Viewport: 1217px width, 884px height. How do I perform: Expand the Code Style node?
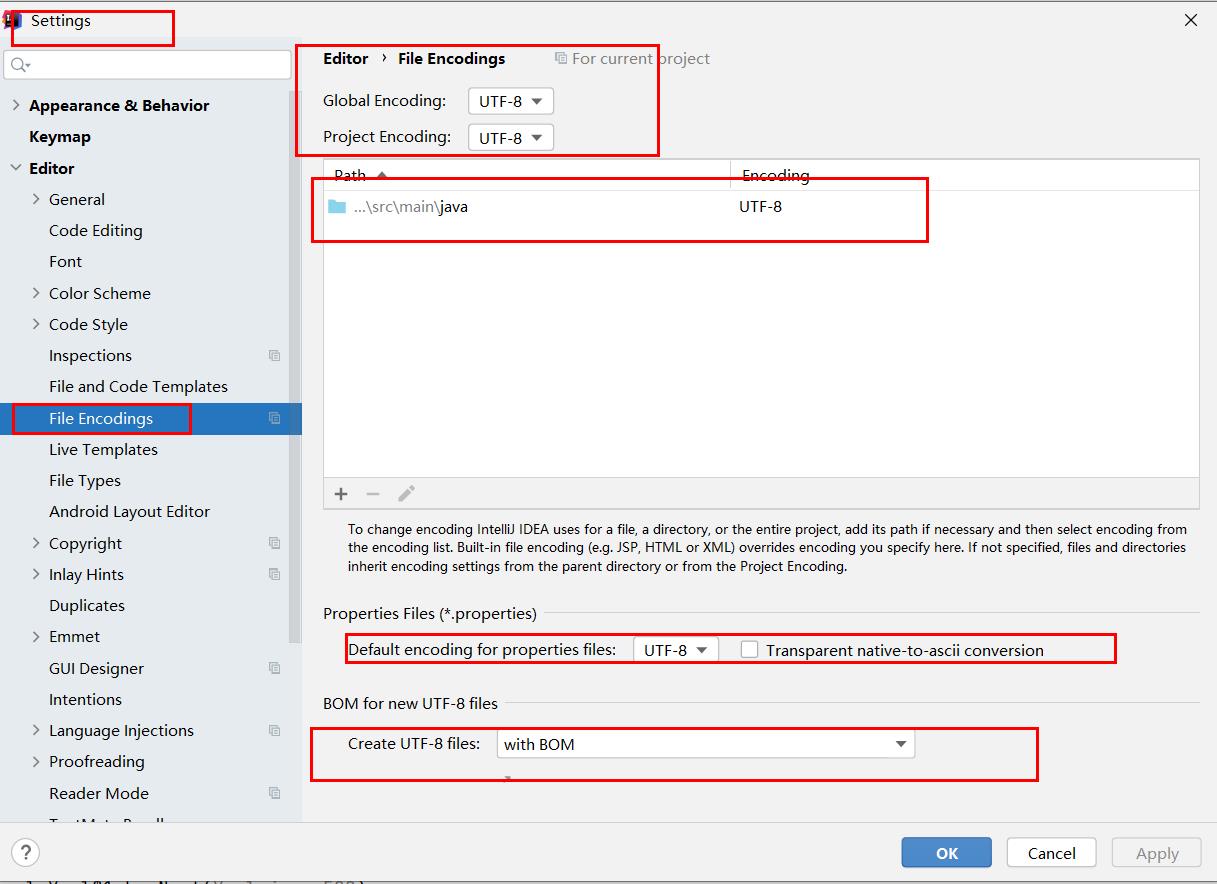pyautogui.click(x=37, y=324)
